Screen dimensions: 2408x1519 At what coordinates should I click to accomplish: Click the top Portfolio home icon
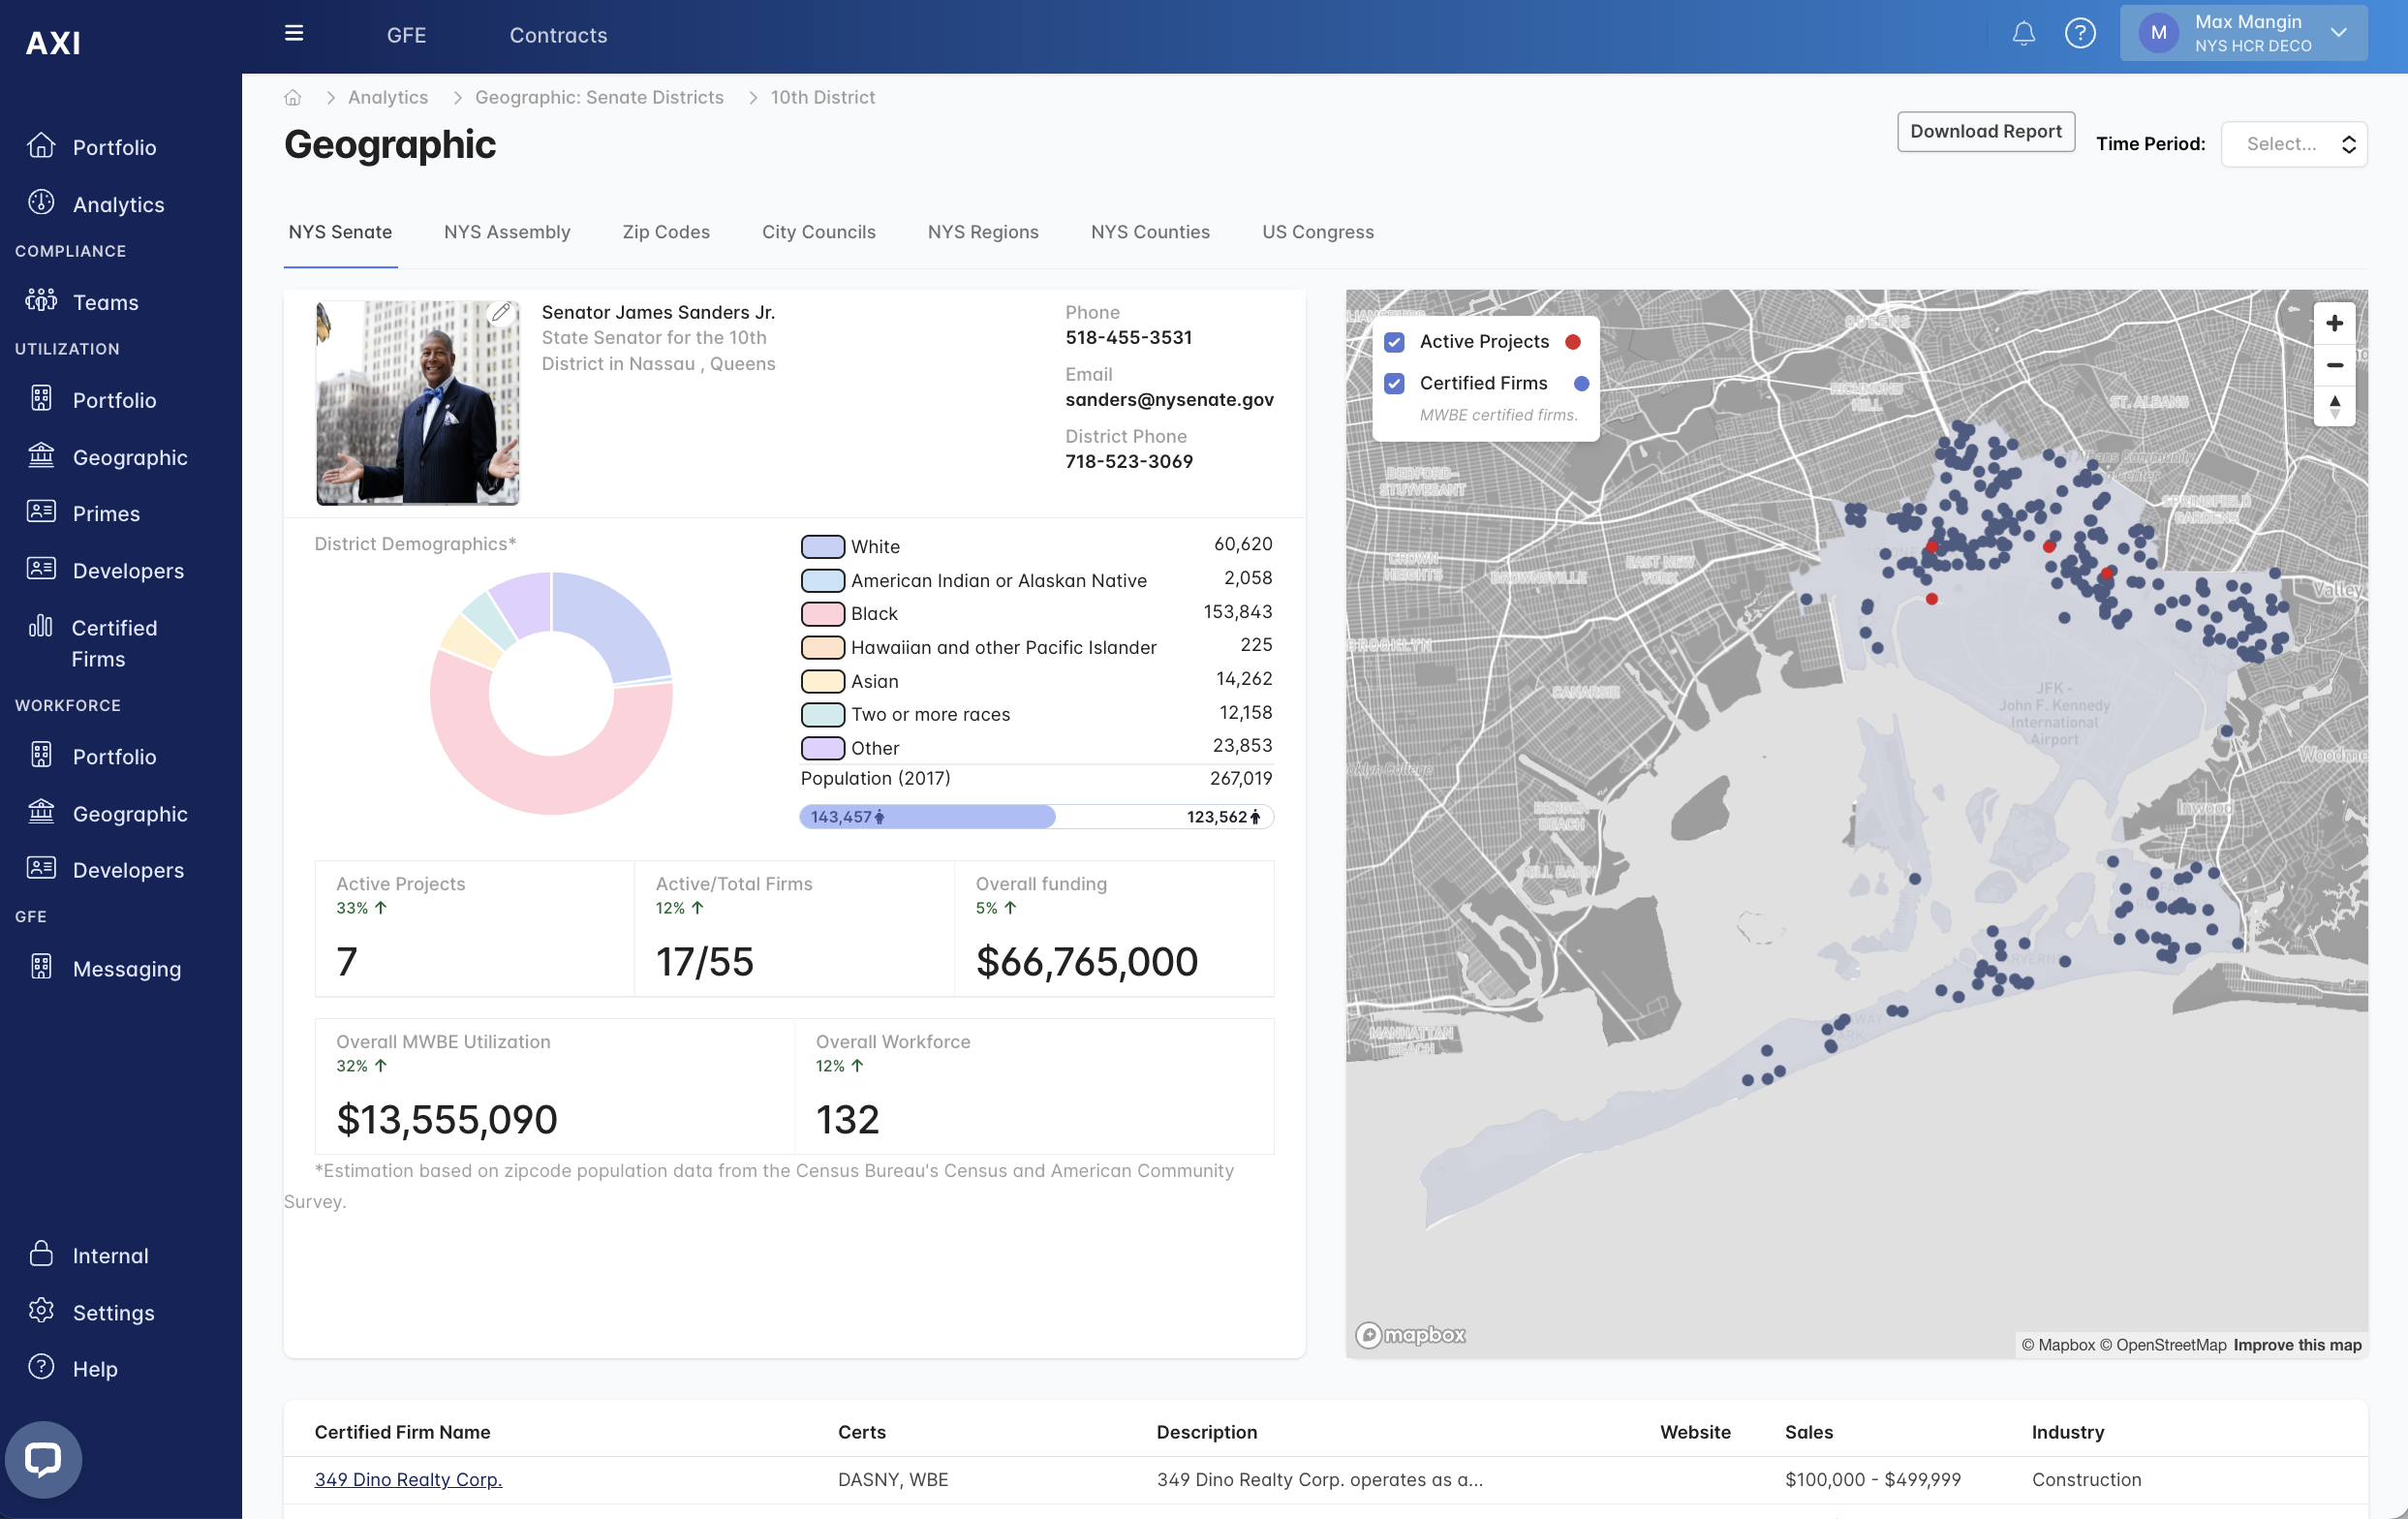(x=41, y=146)
